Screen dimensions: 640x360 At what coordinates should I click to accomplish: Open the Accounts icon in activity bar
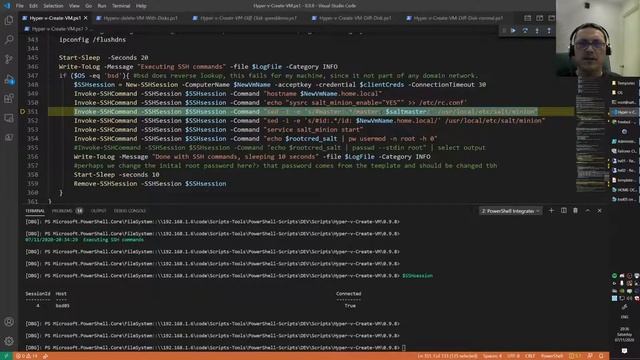click(9, 322)
